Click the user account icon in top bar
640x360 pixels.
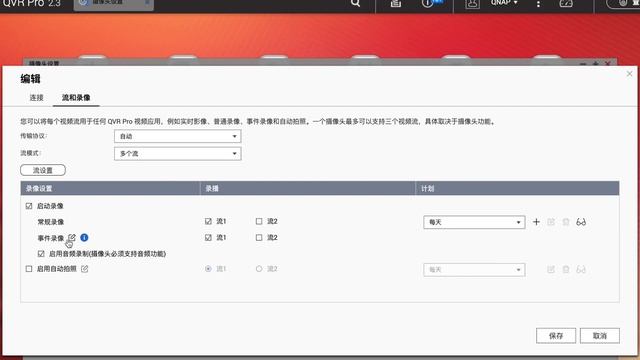[472, 4]
